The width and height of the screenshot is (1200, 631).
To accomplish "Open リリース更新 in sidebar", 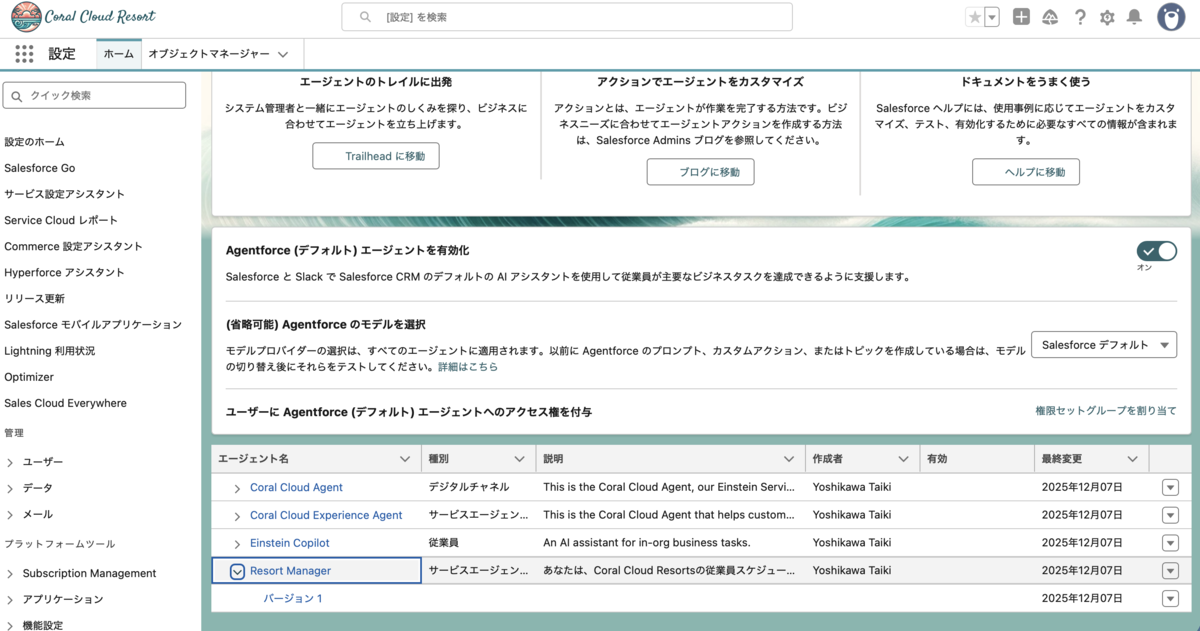I will coord(35,298).
